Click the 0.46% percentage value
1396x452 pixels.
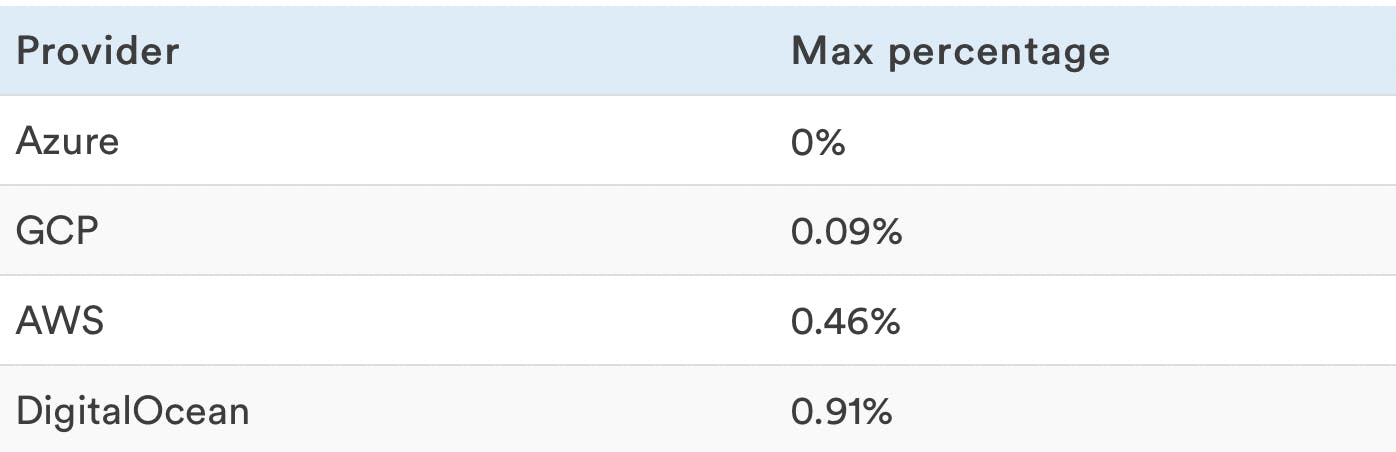(x=846, y=322)
